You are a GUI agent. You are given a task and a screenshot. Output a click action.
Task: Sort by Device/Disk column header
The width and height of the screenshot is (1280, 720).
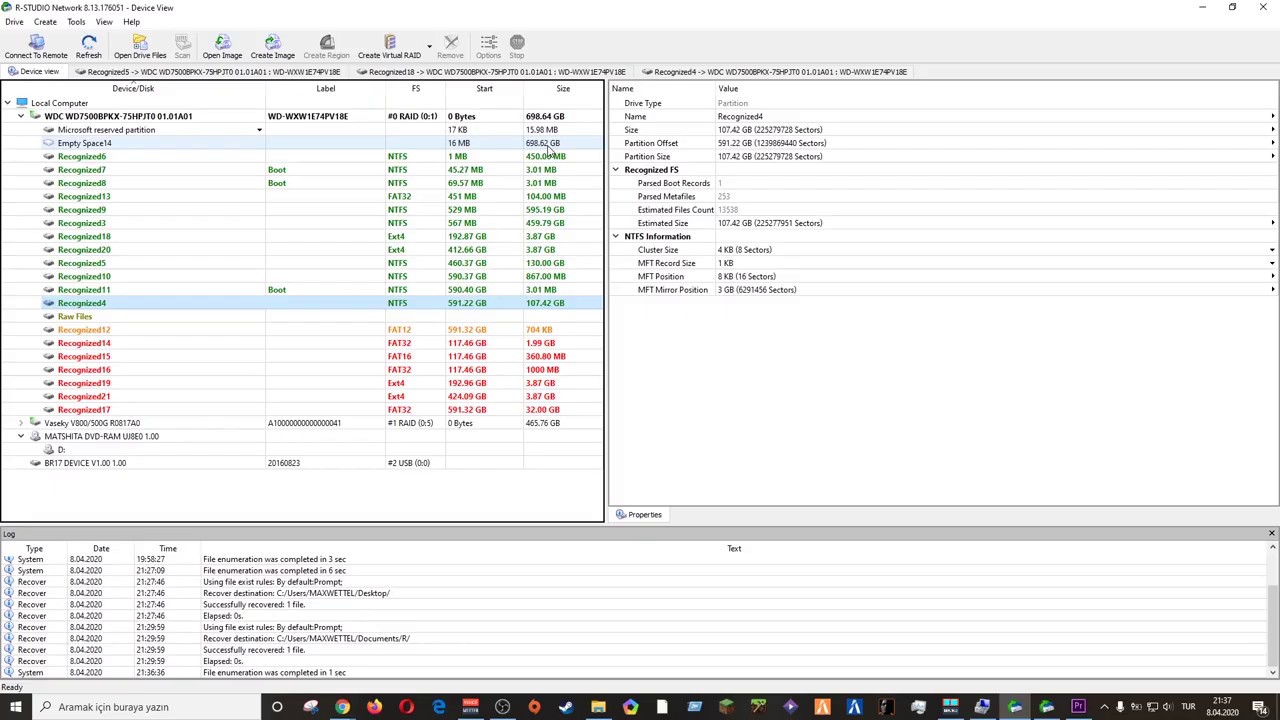[x=133, y=89]
